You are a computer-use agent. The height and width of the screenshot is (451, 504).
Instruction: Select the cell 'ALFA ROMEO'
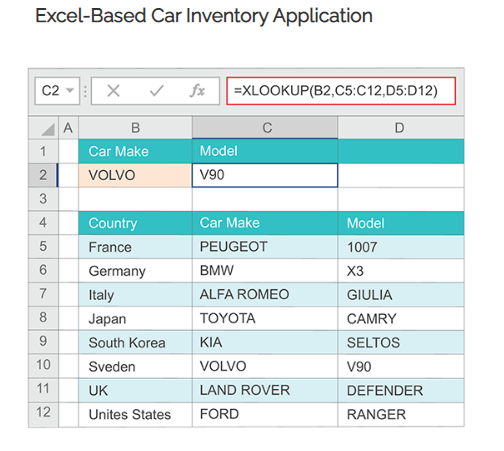[265, 294]
